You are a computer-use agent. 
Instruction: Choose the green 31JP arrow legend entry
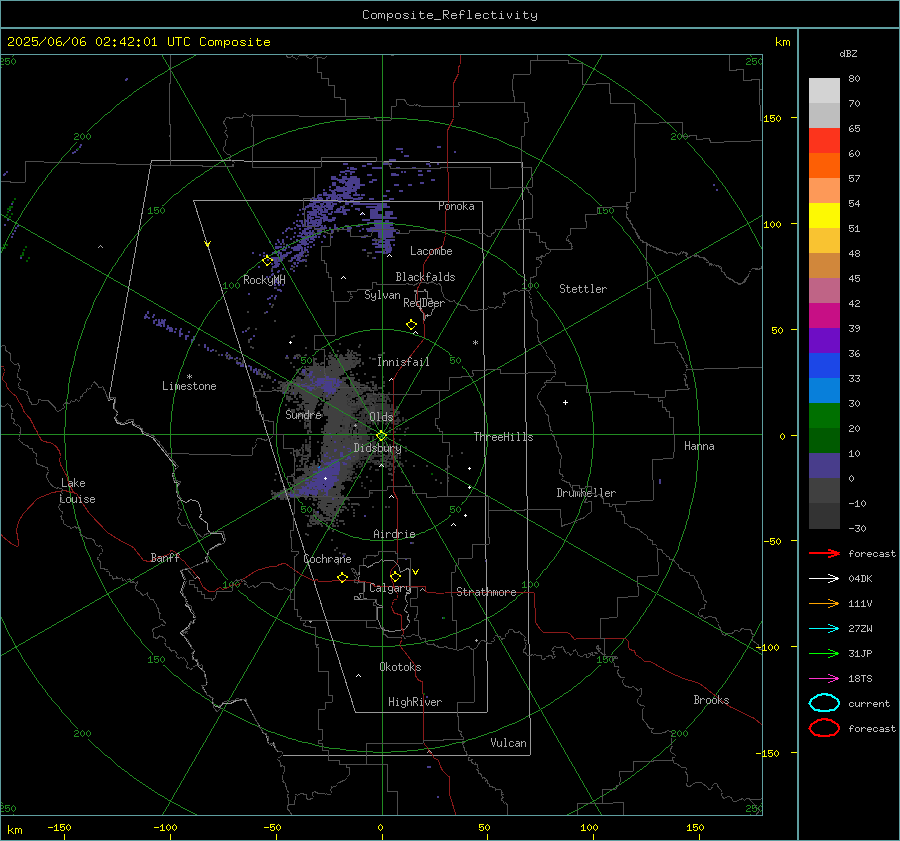pos(824,653)
